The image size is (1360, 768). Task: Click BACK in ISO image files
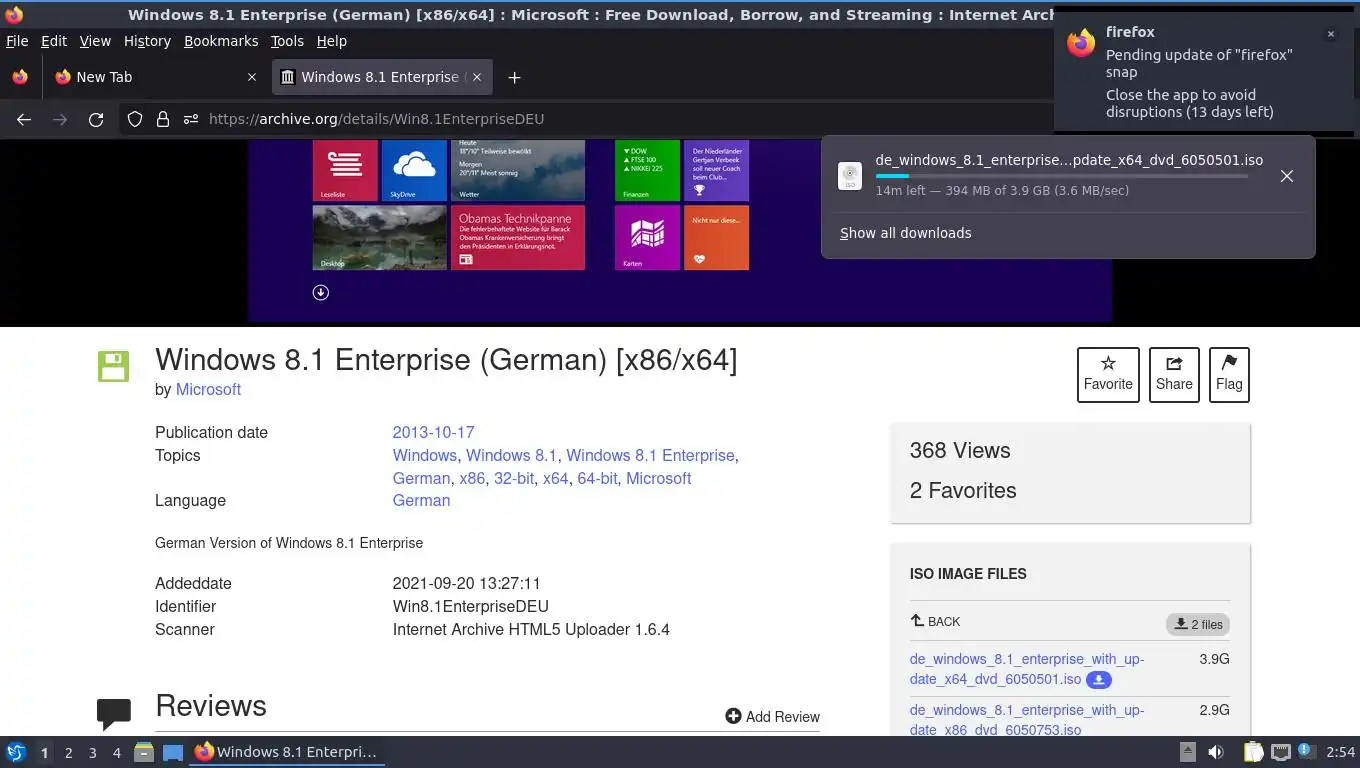[935, 622]
